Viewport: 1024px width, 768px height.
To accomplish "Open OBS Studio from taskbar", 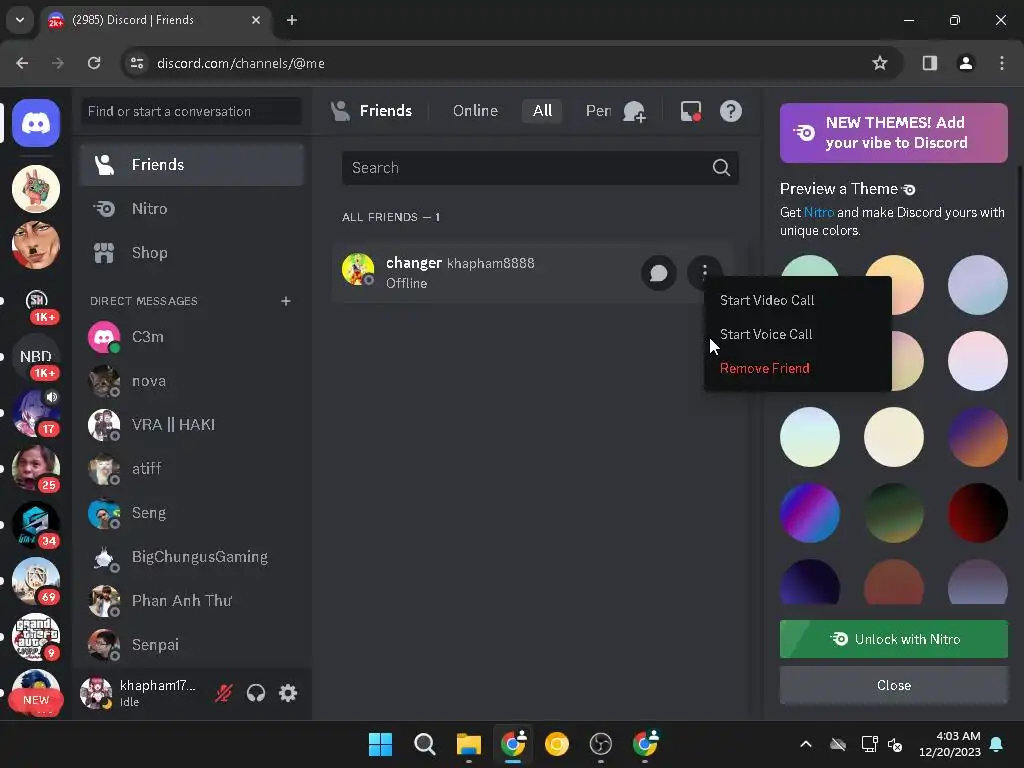I will [600, 744].
